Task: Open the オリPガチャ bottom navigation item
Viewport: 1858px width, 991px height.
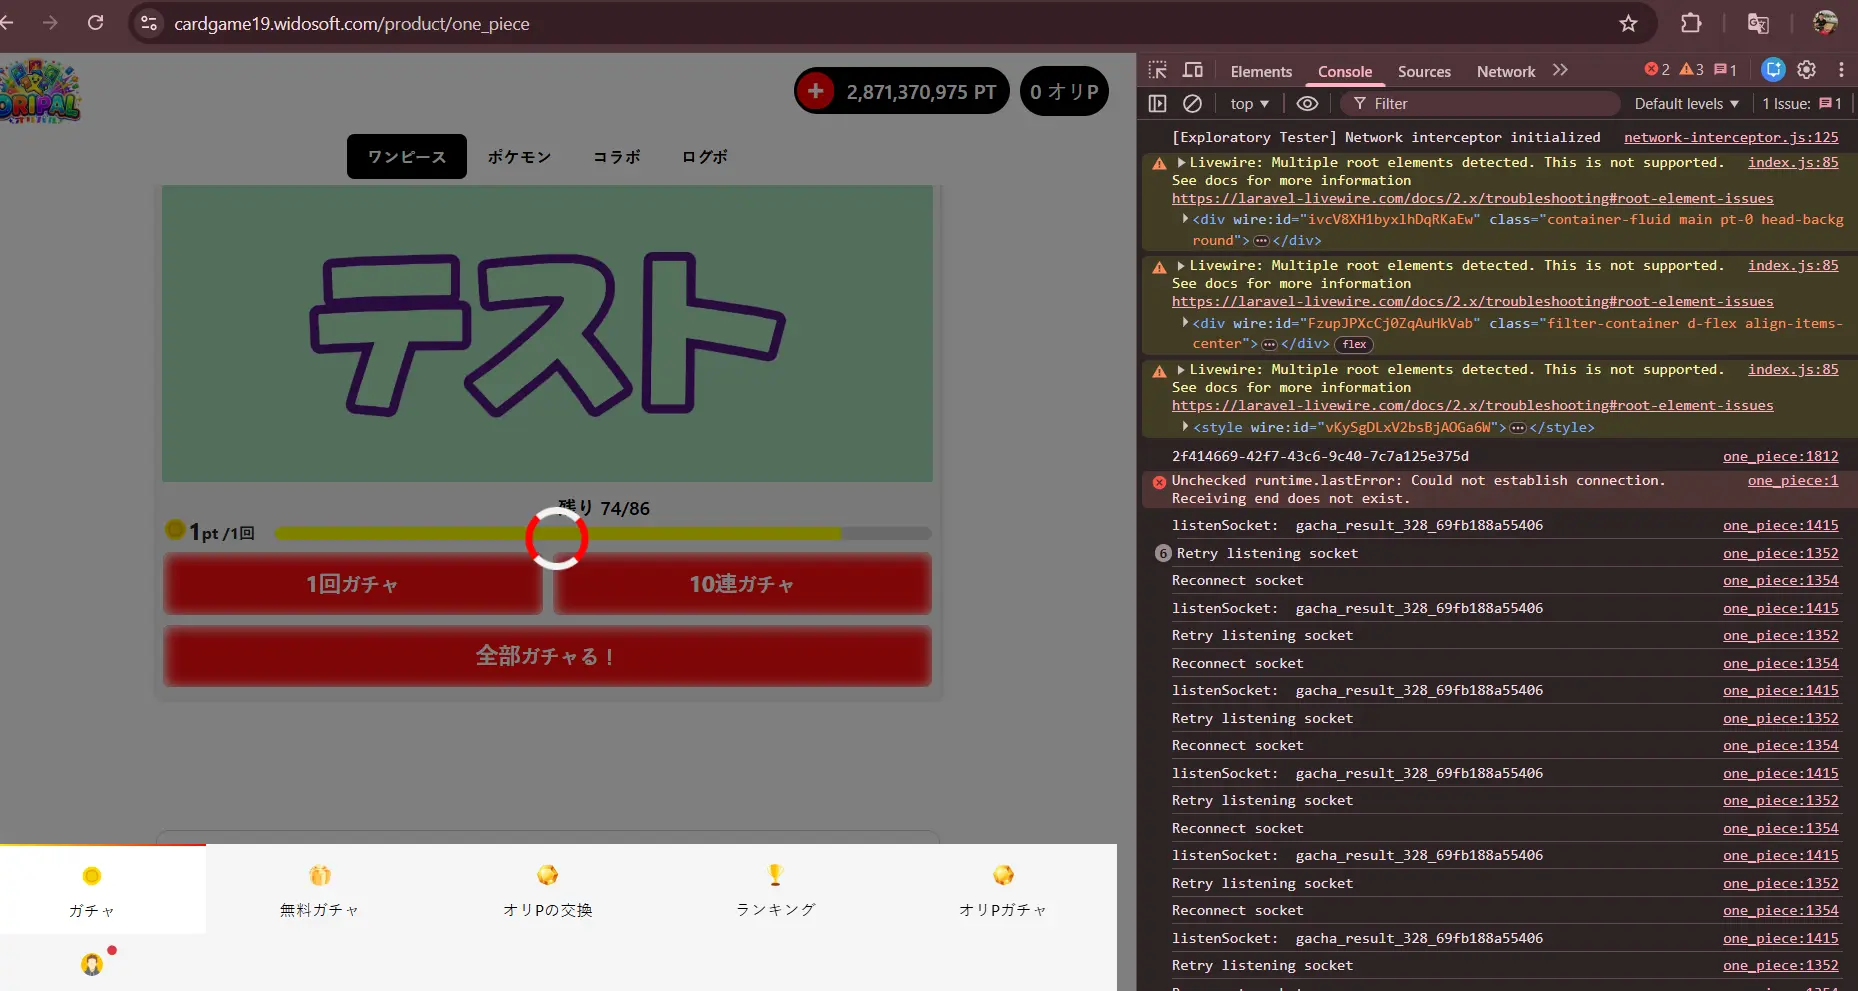Action: click(x=1003, y=889)
